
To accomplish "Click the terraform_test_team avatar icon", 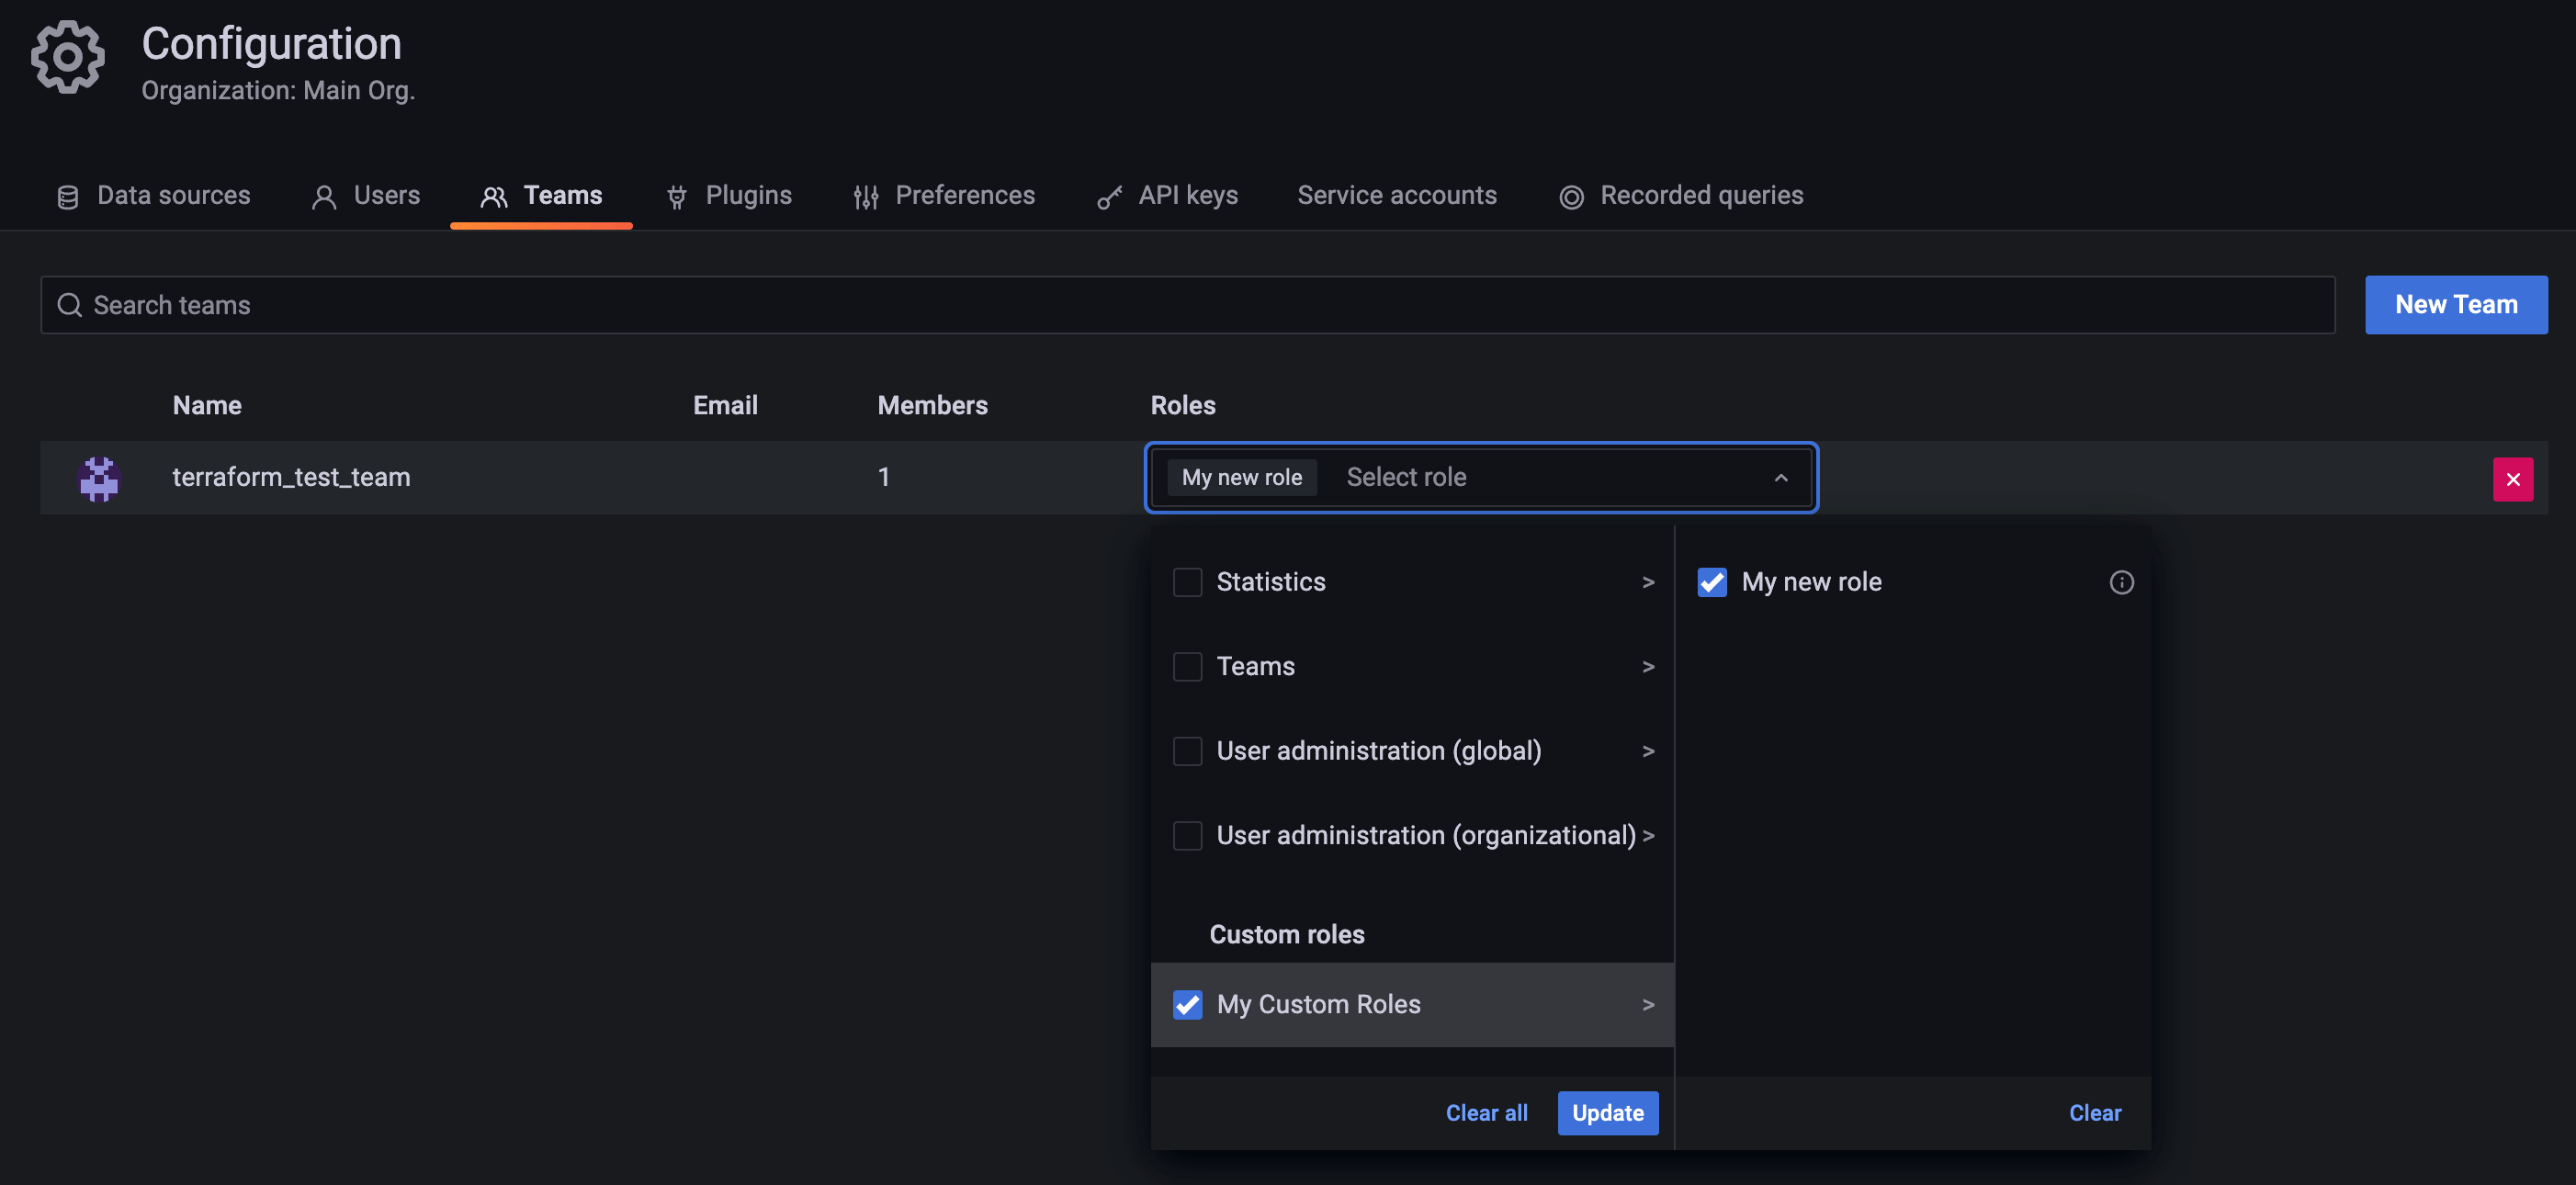I will (x=99, y=478).
